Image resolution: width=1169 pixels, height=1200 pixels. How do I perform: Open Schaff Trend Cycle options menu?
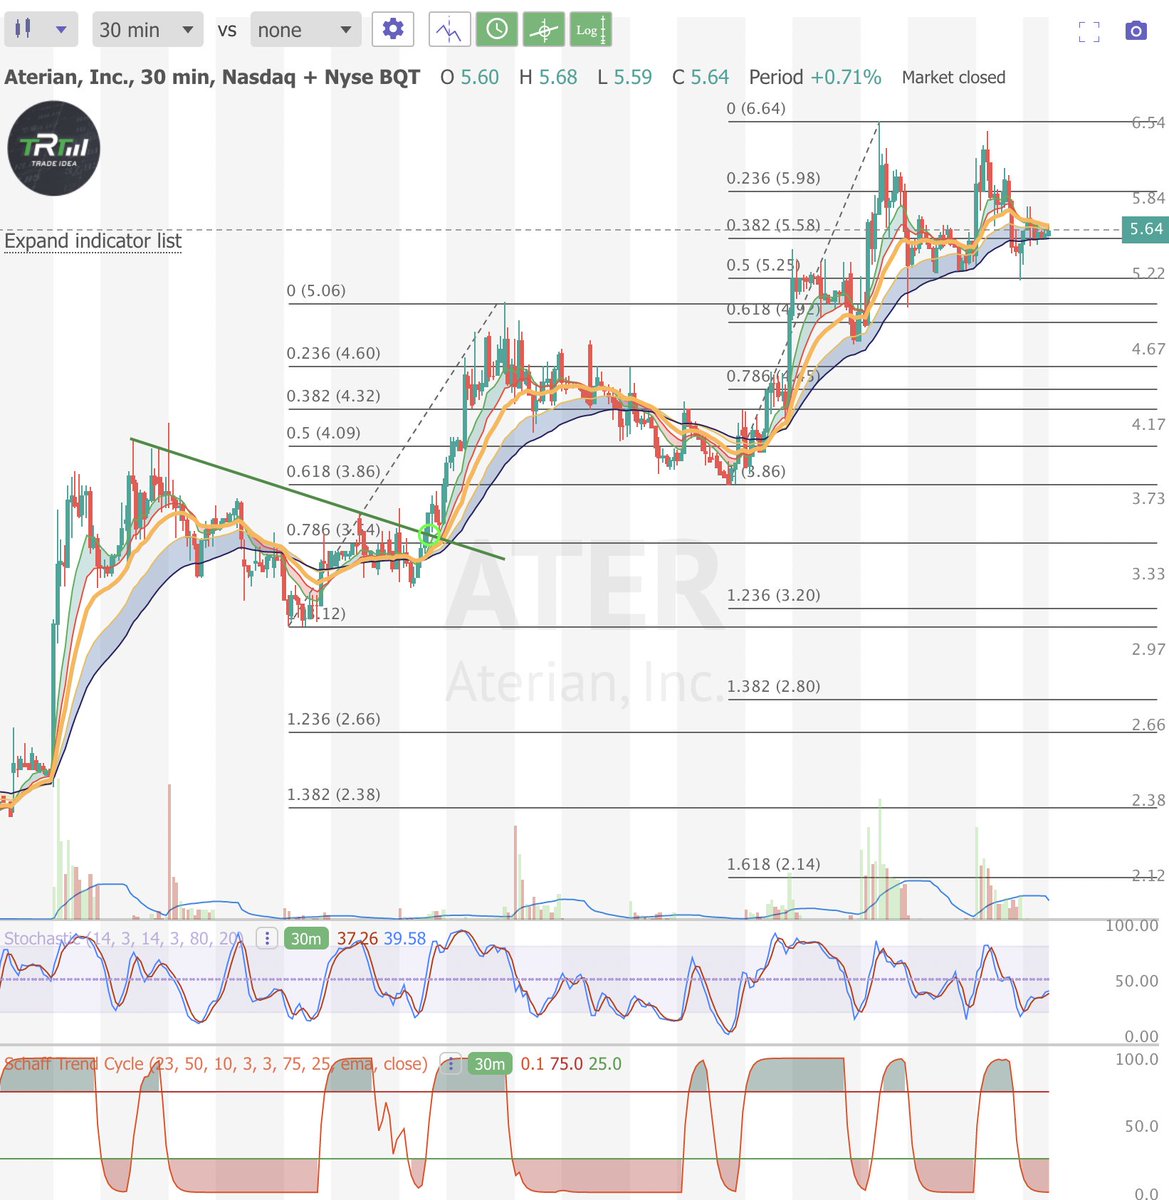[451, 1063]
